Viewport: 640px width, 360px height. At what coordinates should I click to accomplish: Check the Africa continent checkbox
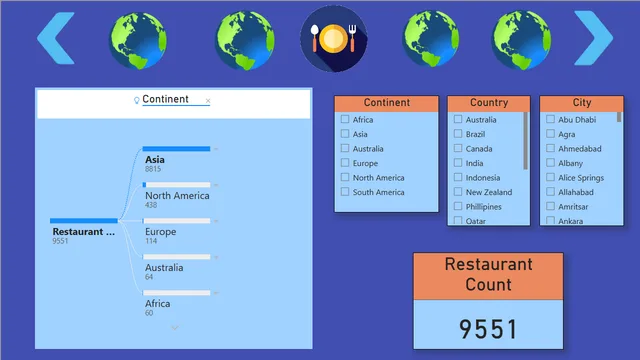(x=345, y=119)
